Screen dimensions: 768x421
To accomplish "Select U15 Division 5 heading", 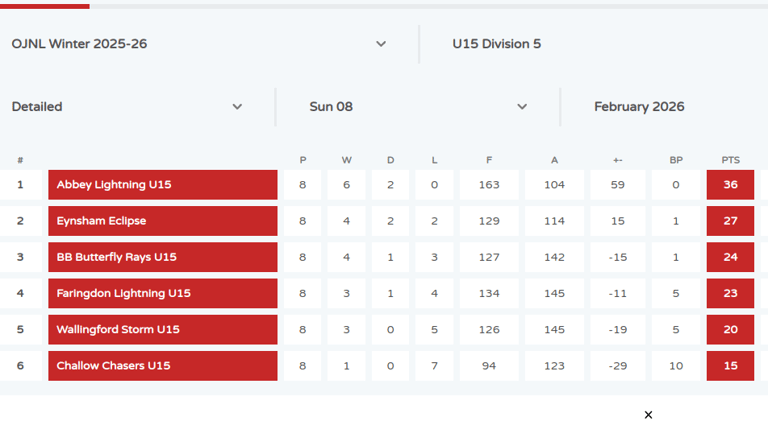I will 496,44.
